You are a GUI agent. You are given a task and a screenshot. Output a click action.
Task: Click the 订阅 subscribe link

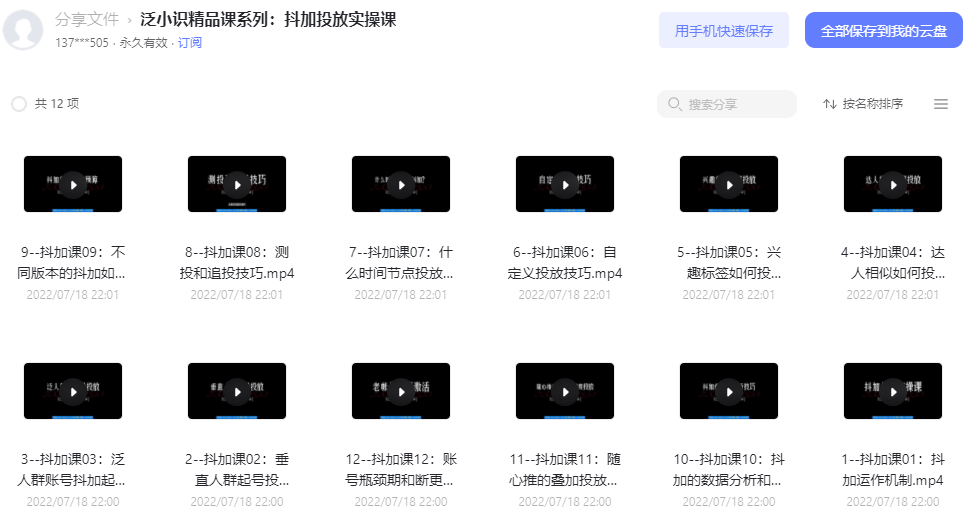(x=190, y=43)
